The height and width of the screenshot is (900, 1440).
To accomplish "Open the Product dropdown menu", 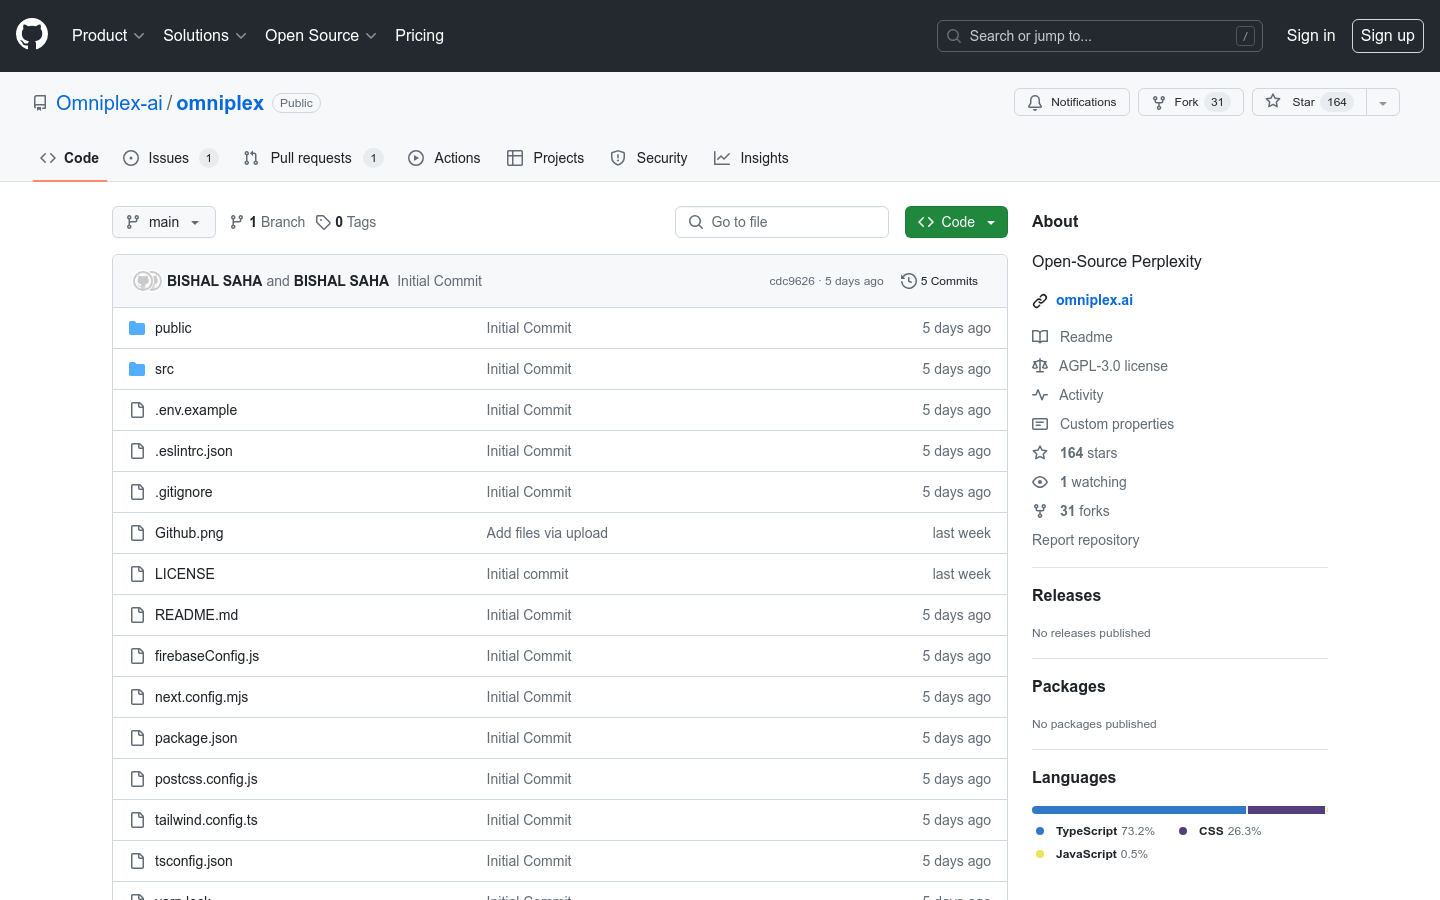I will click(108, 35).
